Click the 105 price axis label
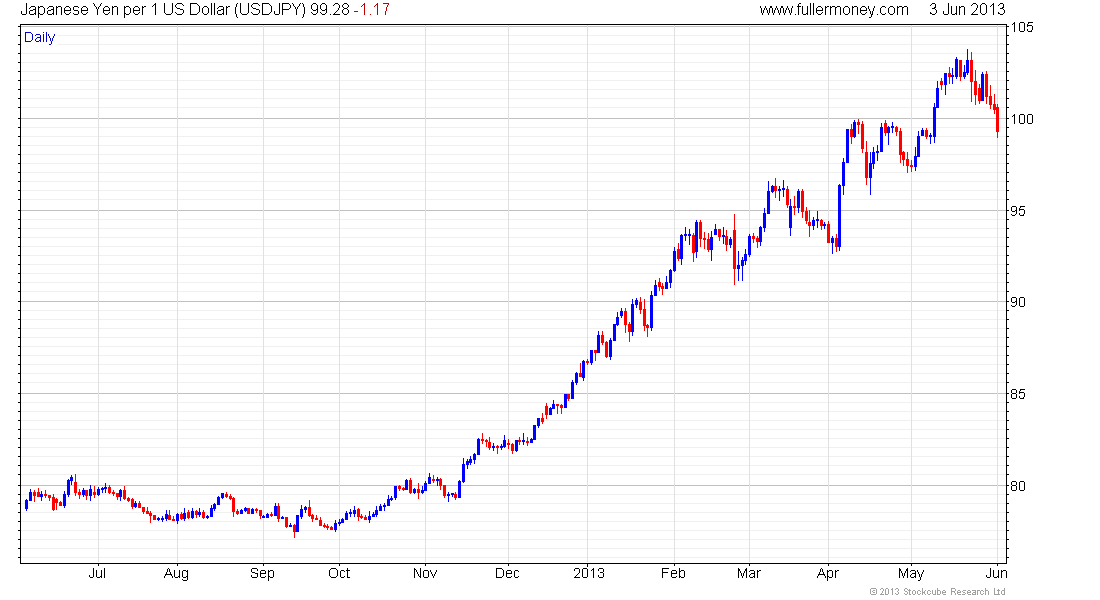 coord(1021,27)
